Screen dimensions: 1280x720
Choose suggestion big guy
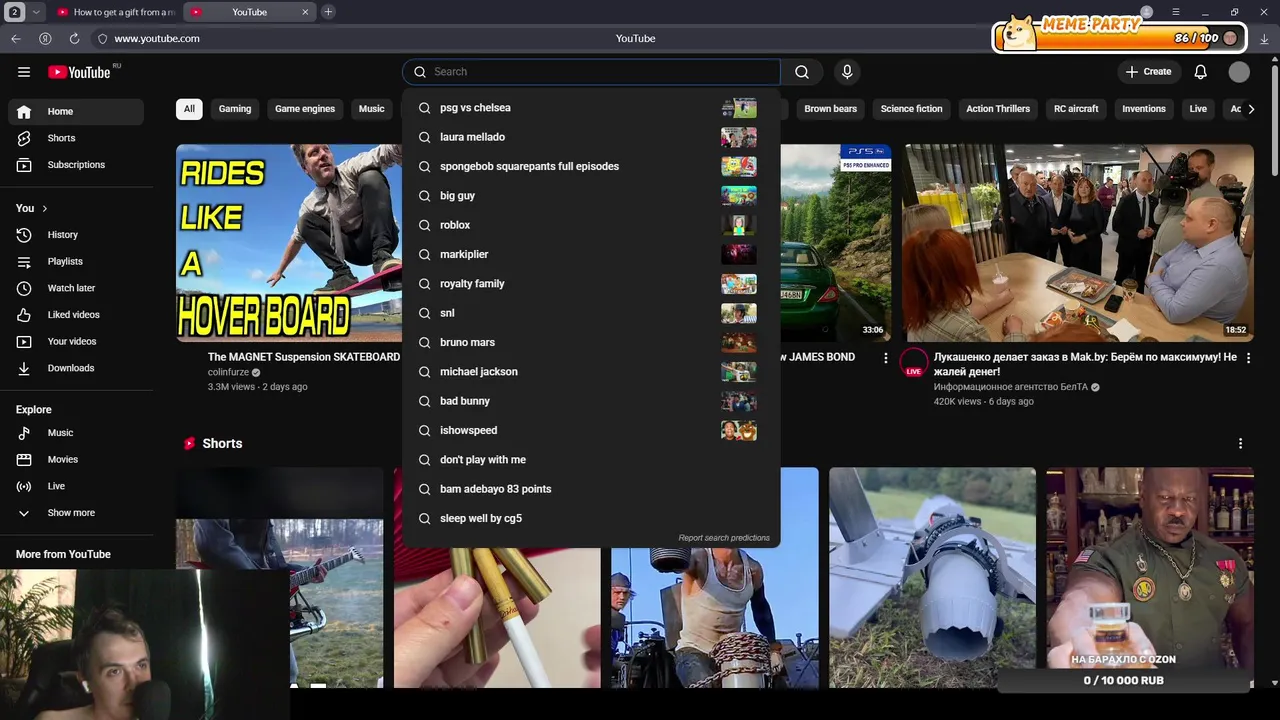click(x=590, y=196)
